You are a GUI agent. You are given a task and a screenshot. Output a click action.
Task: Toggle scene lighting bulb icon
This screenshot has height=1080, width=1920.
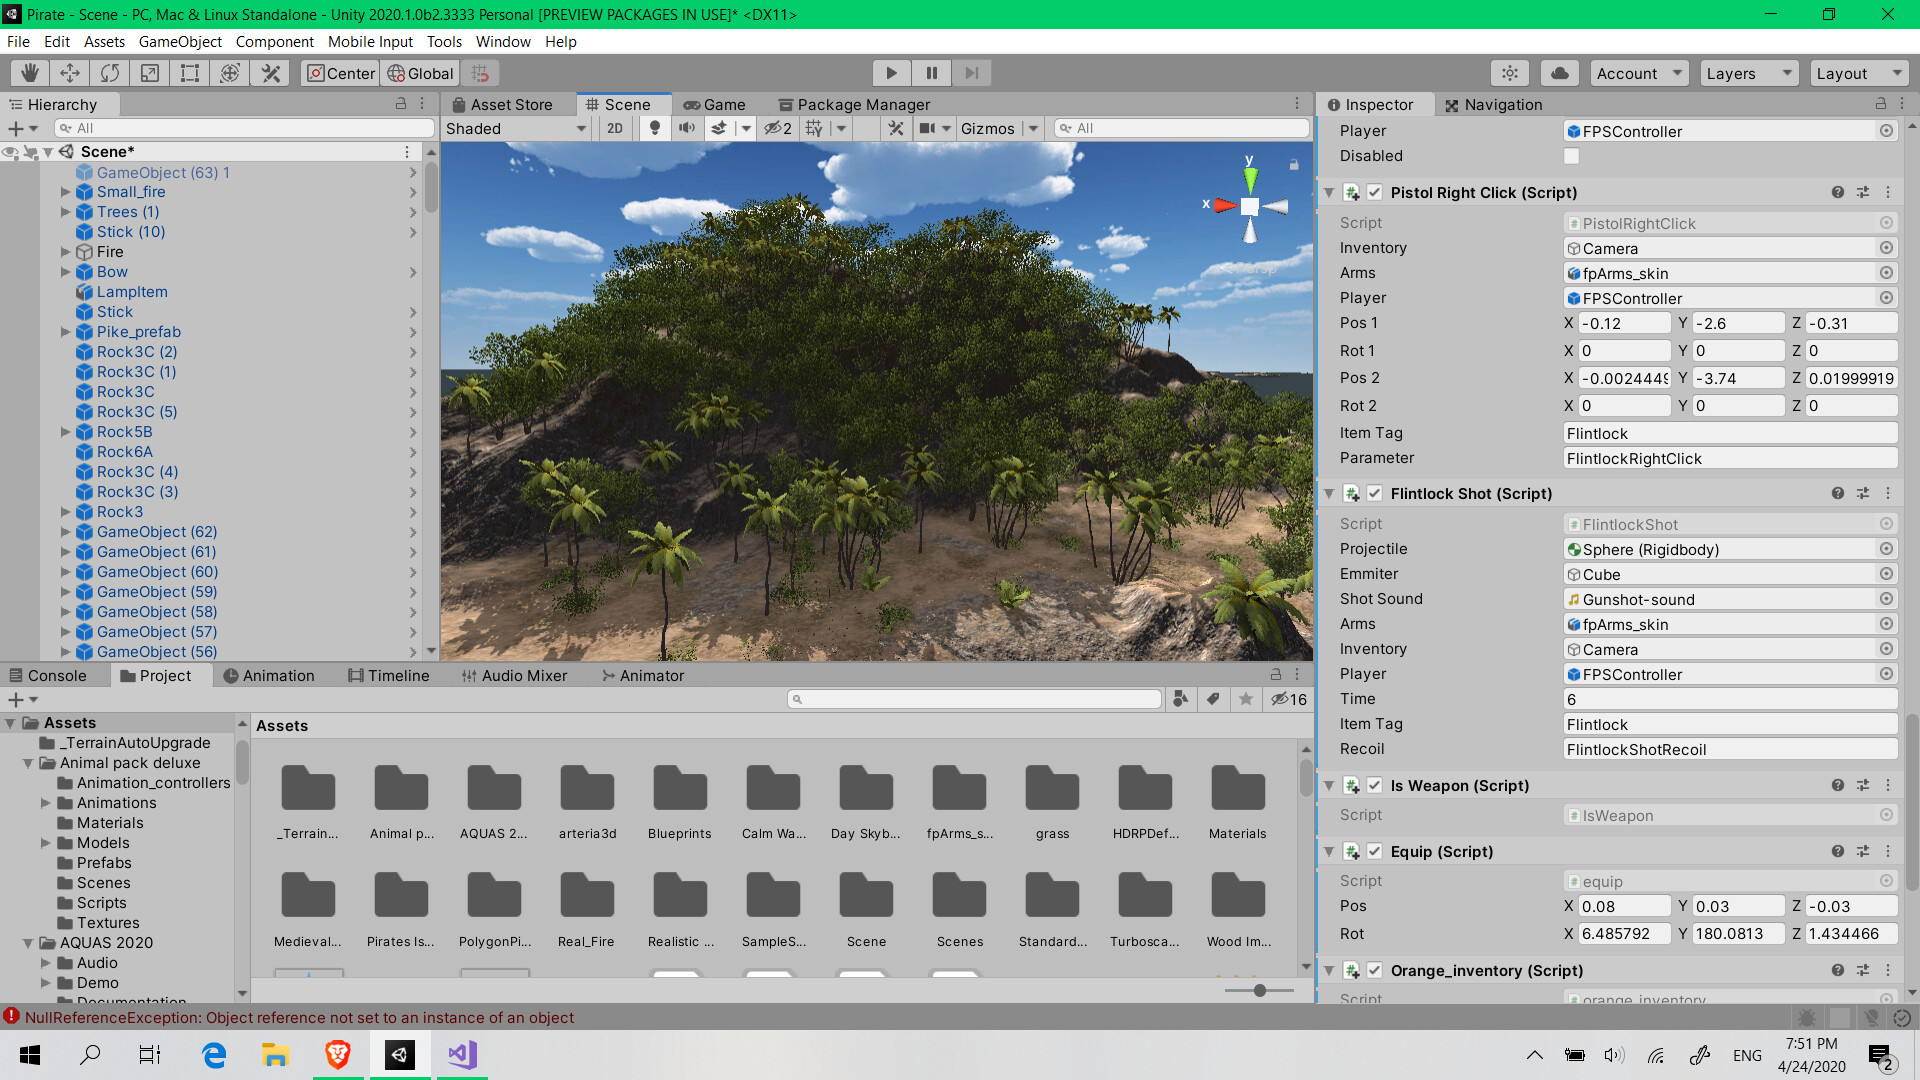(x=655, y=128)
